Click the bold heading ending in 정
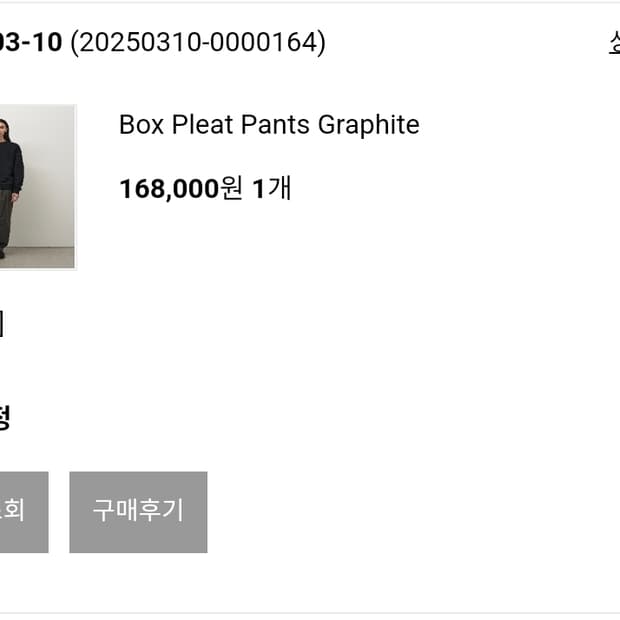The width and height of the screenshot is (620, 620). click(x=3, y=417)
